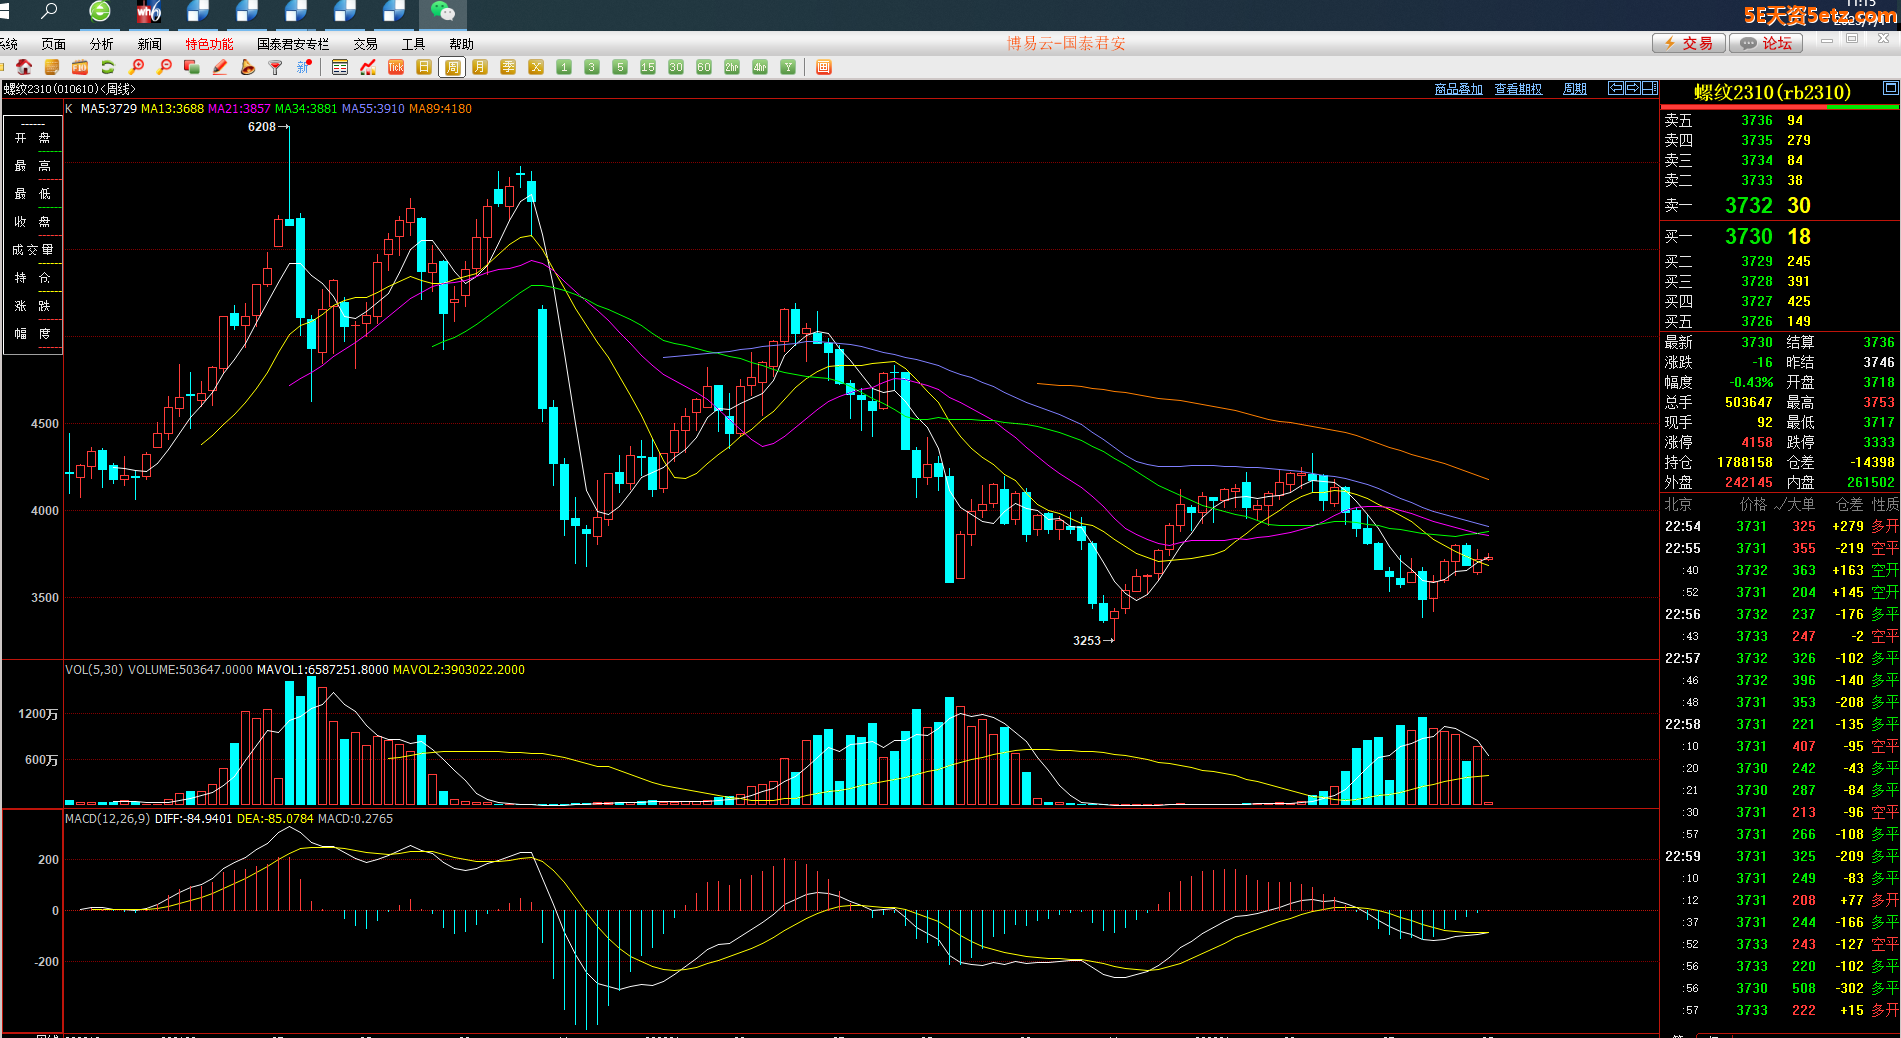Select the 4hr period button

pyautogui.click(x=760, y=67)
